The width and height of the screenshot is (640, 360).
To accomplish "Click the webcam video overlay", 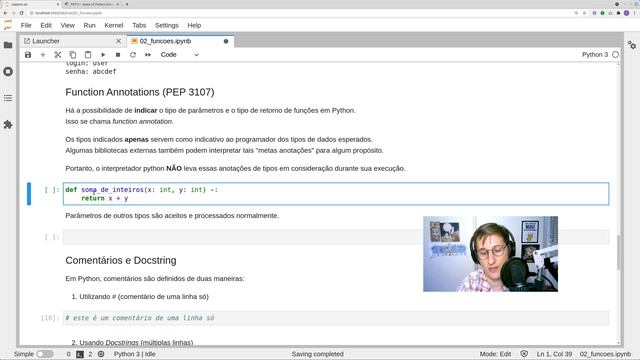I will [x=491, y=254].
